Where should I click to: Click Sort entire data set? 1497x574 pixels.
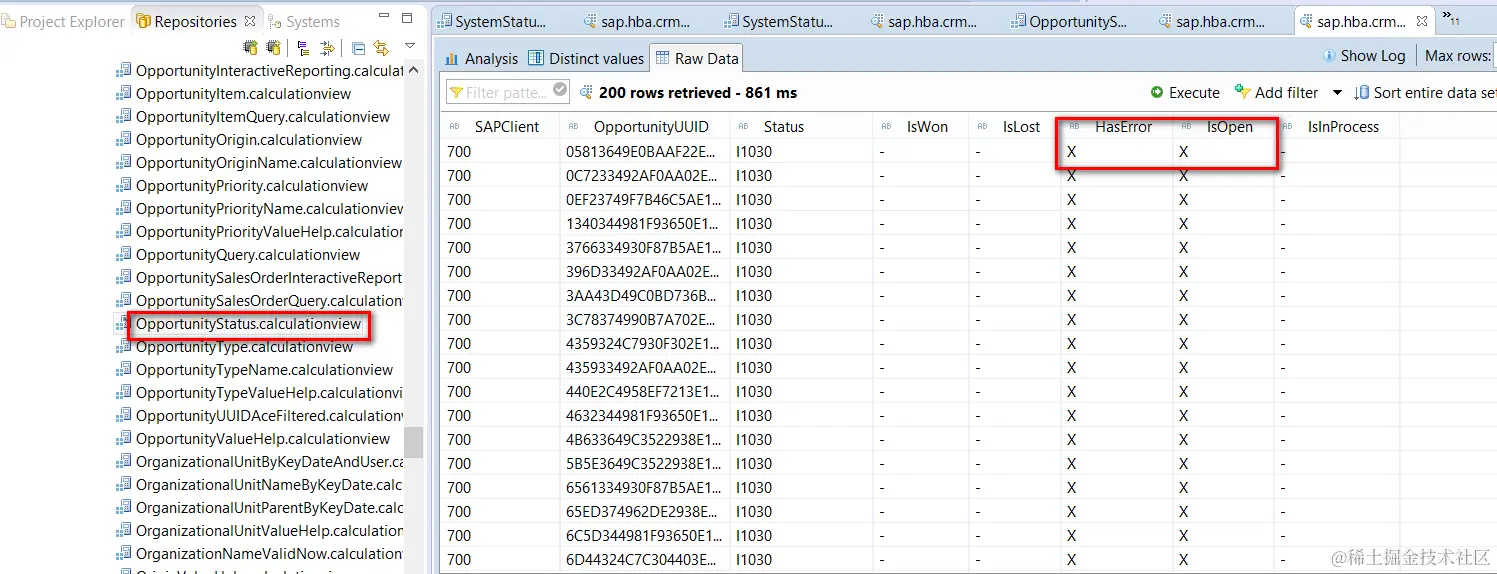click(x=1425, y=92)
